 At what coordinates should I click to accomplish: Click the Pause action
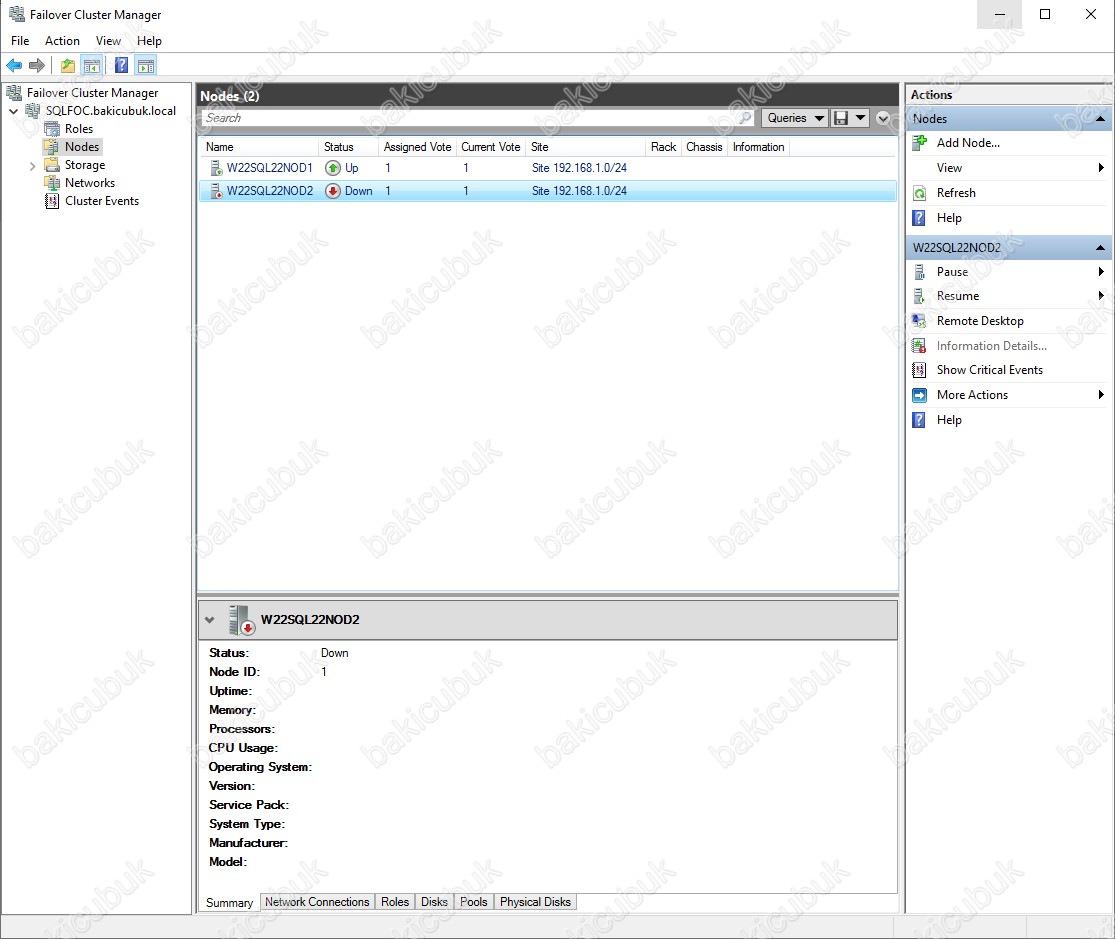click(x=951, y=272)
